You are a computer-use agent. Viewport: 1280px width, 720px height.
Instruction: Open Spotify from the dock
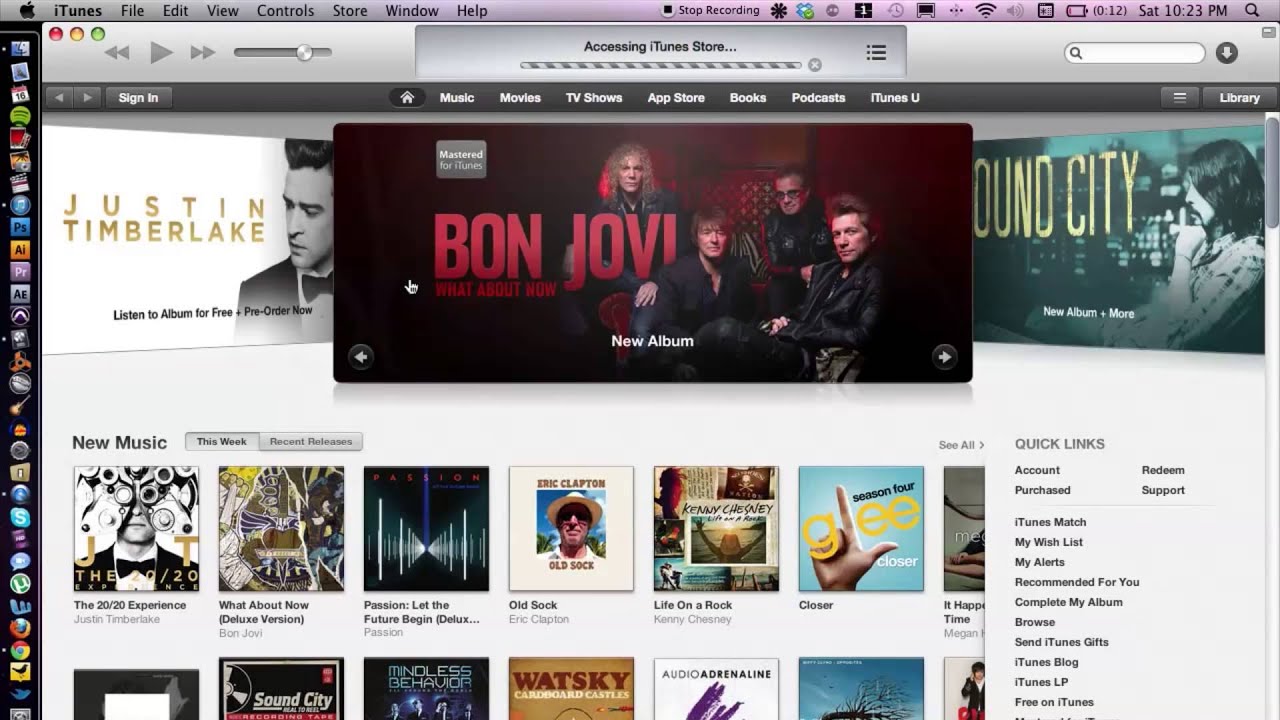[20, 116]
